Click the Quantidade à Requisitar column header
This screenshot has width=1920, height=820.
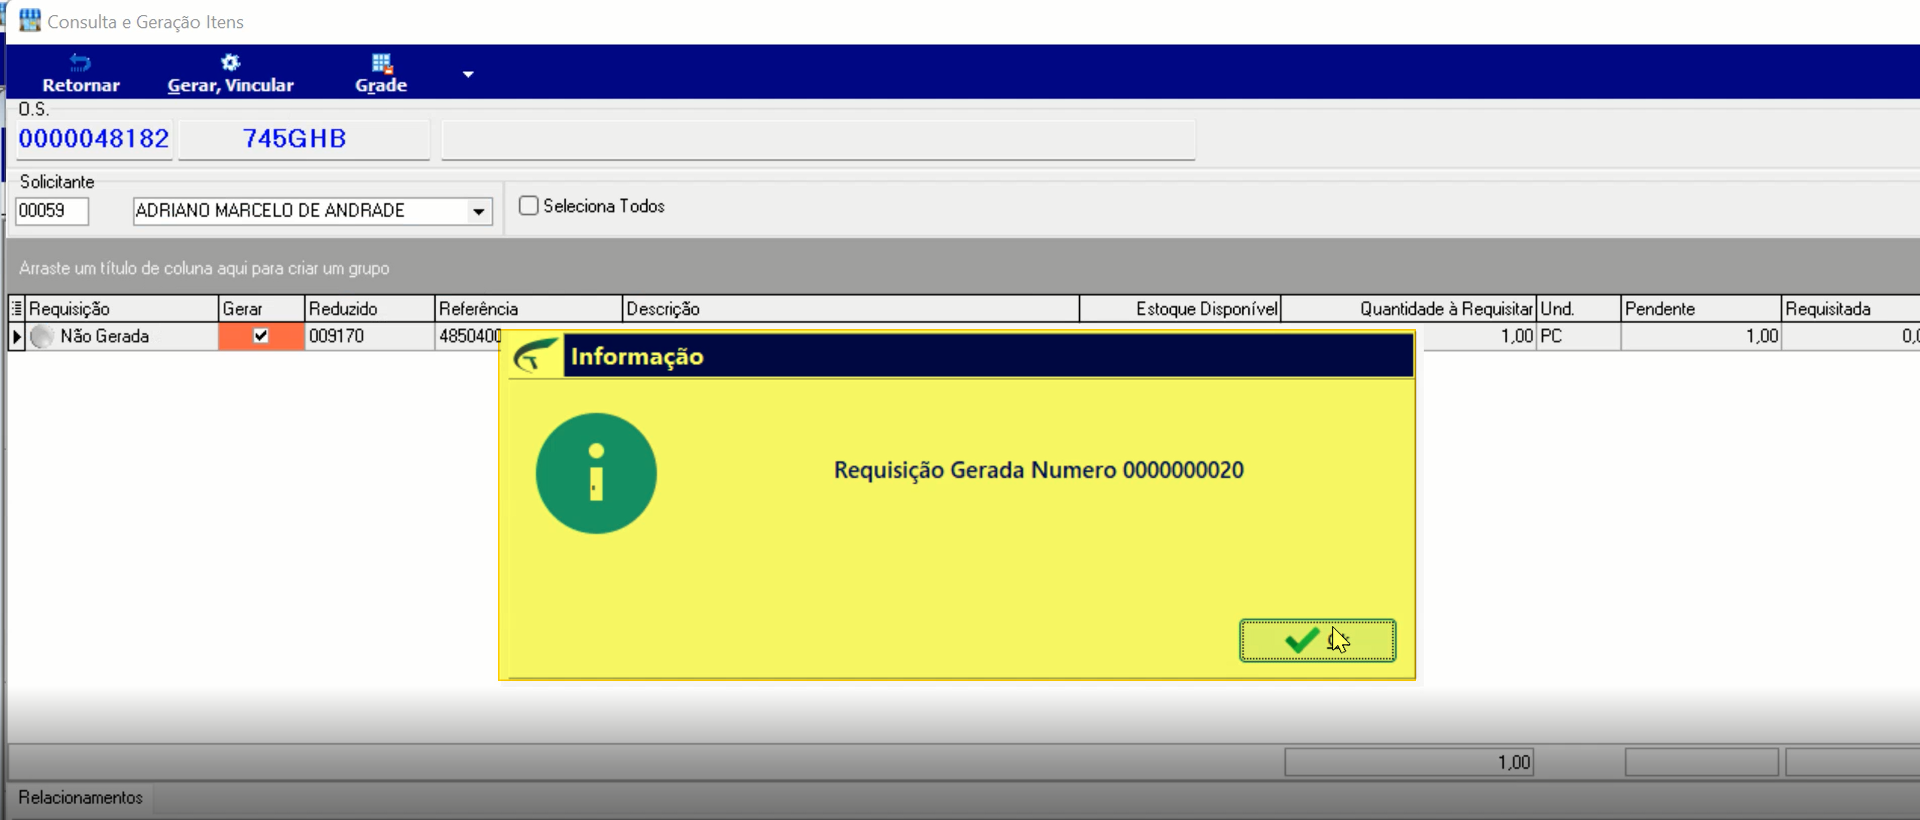coord(1409,309)
